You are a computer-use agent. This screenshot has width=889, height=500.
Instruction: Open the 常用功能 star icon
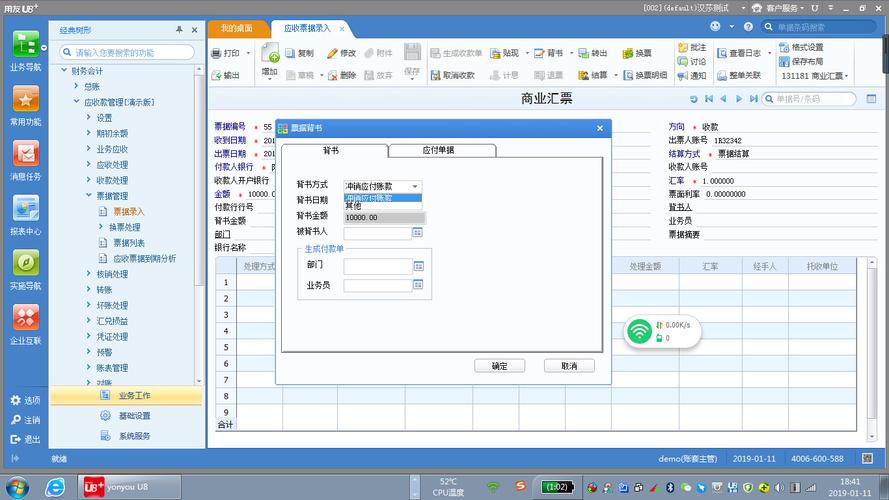click(x=26, y=99)
